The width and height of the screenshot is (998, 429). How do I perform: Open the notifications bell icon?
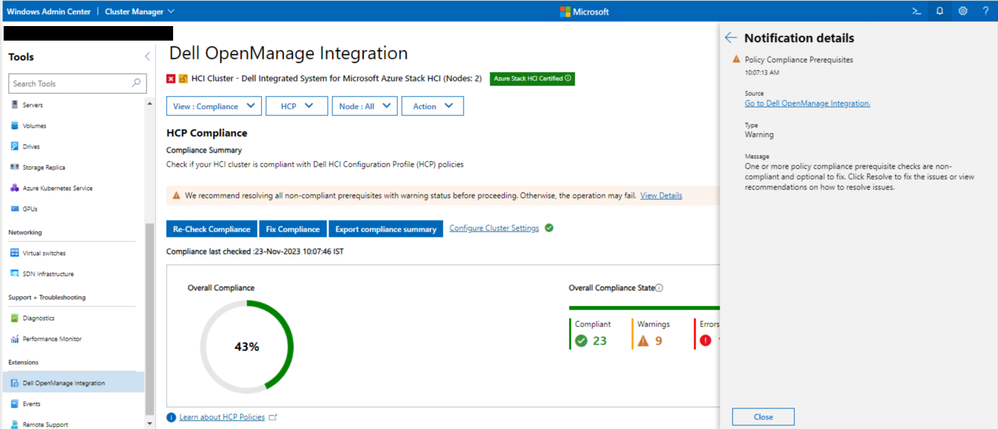(939, 11)
